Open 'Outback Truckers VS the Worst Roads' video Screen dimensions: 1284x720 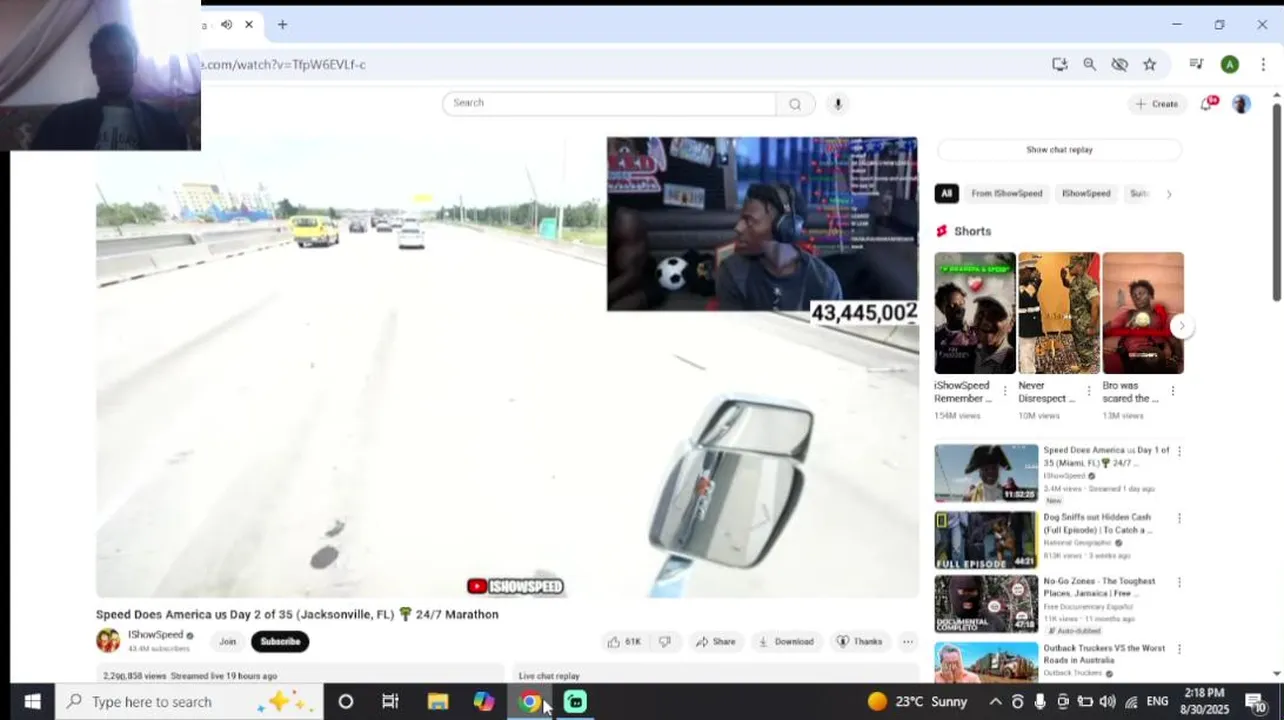pyautogui.click(x=1104, y=654)
